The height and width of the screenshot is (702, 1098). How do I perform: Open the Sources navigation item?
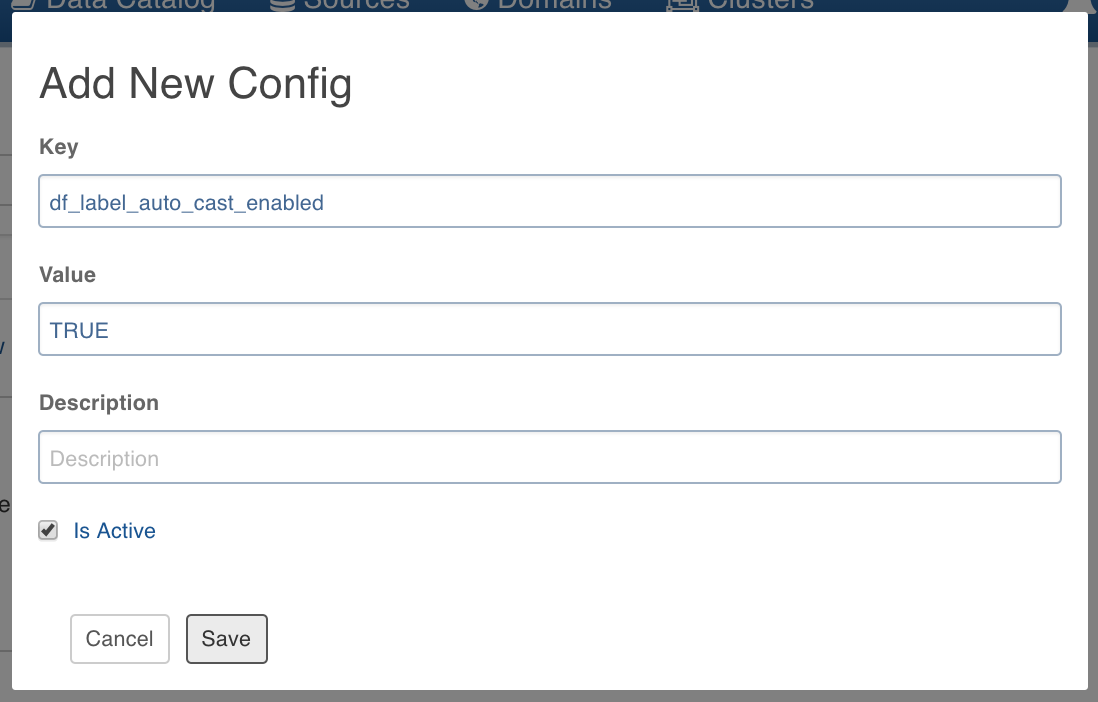(x=356, y=5)
